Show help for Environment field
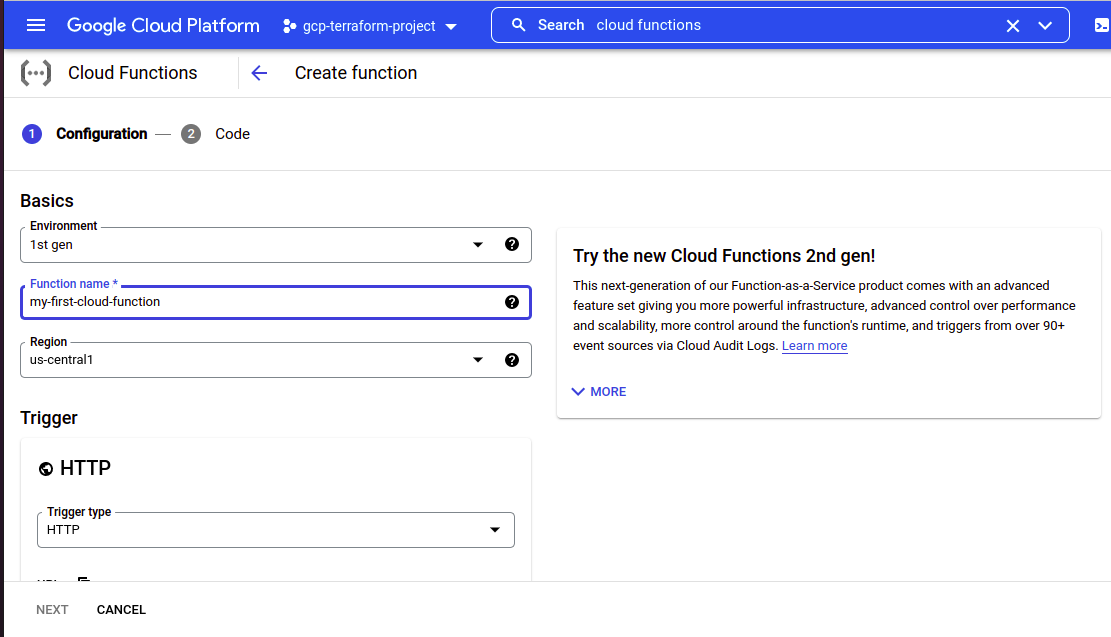The image size is (1111, 637). [x=512, y=244]
